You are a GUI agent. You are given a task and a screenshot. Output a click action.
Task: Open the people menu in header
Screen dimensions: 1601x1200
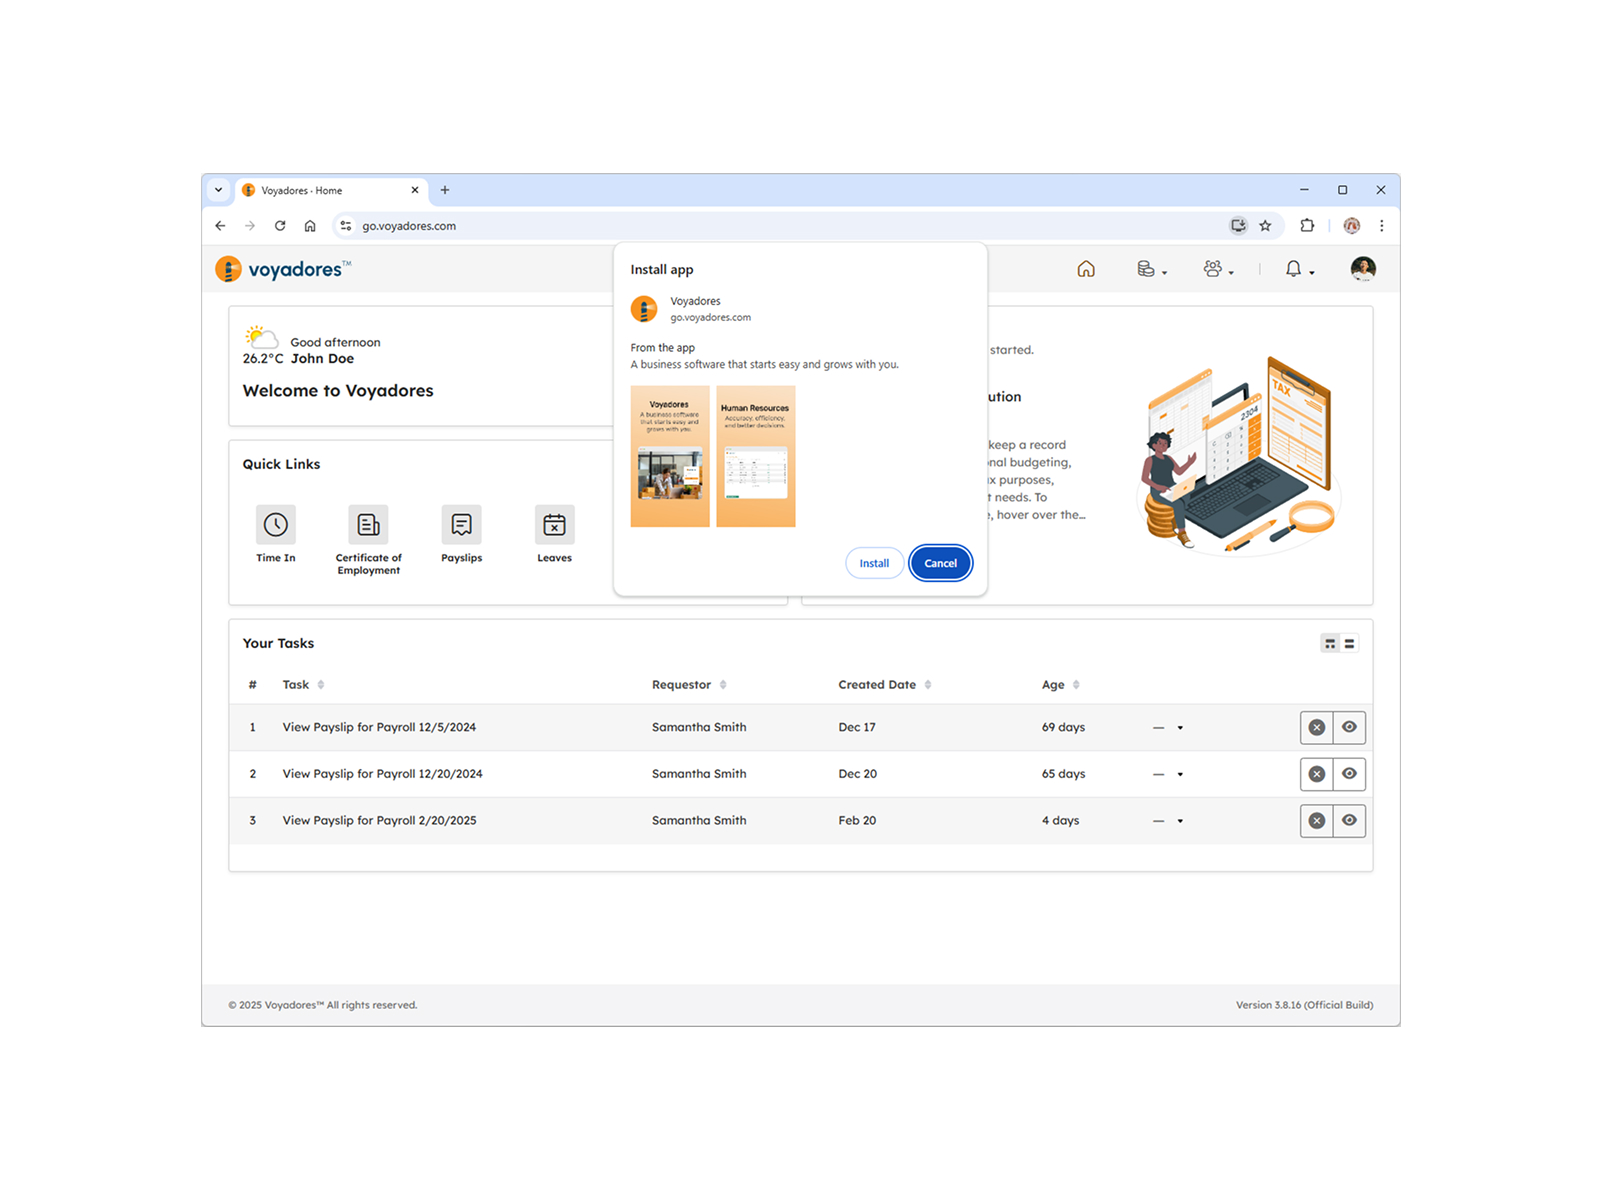tap(1218, 269)
